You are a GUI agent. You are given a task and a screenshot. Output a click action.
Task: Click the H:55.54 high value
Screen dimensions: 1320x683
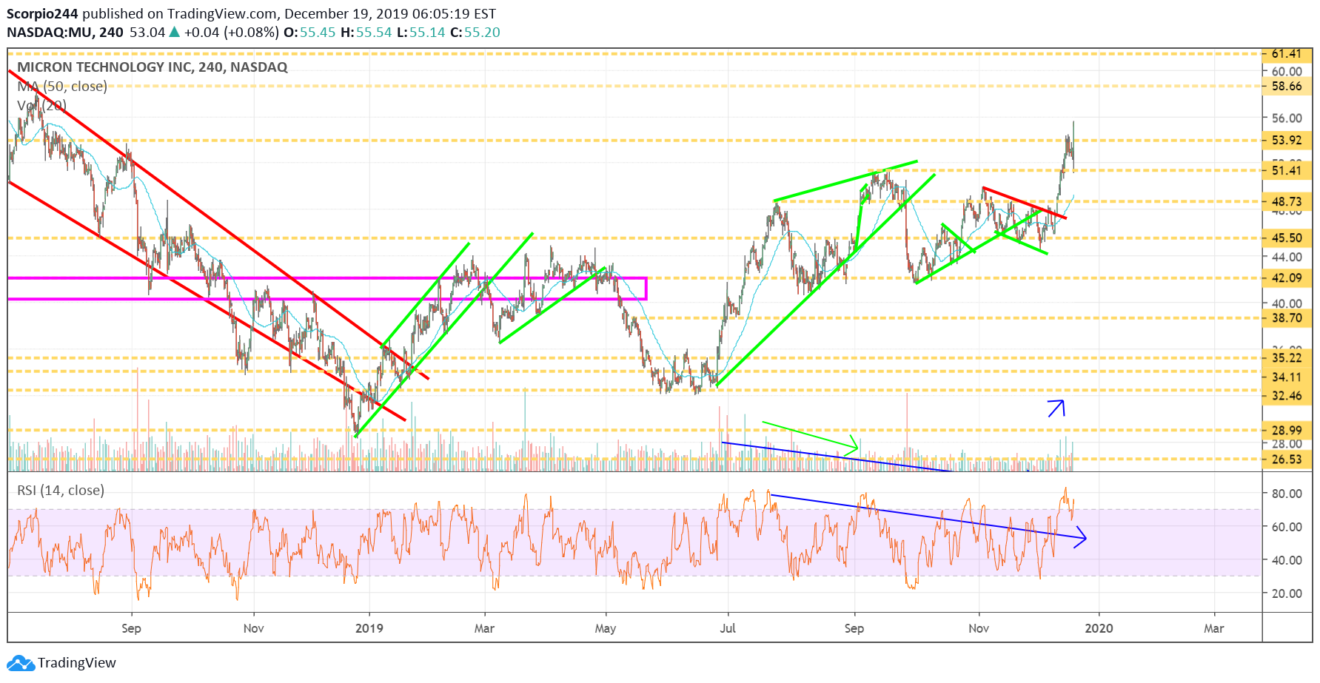point(367,33)
